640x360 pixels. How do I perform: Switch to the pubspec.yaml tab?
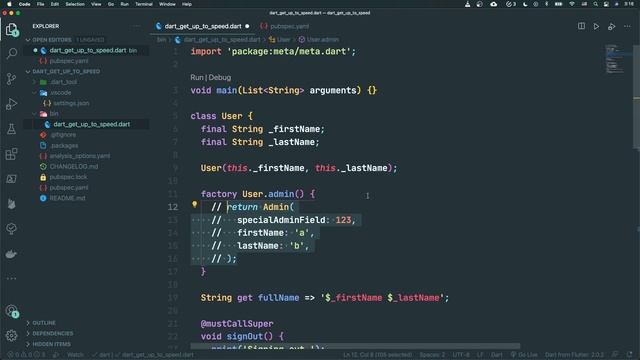284,26
